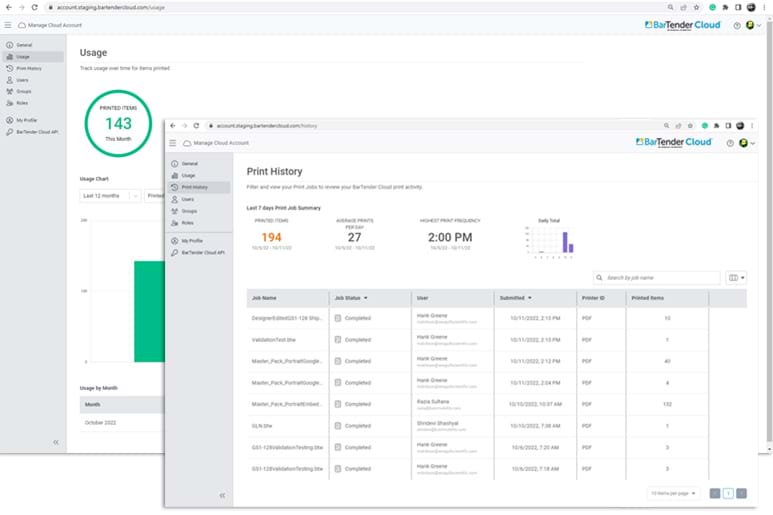Select Users in the front window sidebar
The width and height of the screenshot is (773, 515).
point(187,199)
